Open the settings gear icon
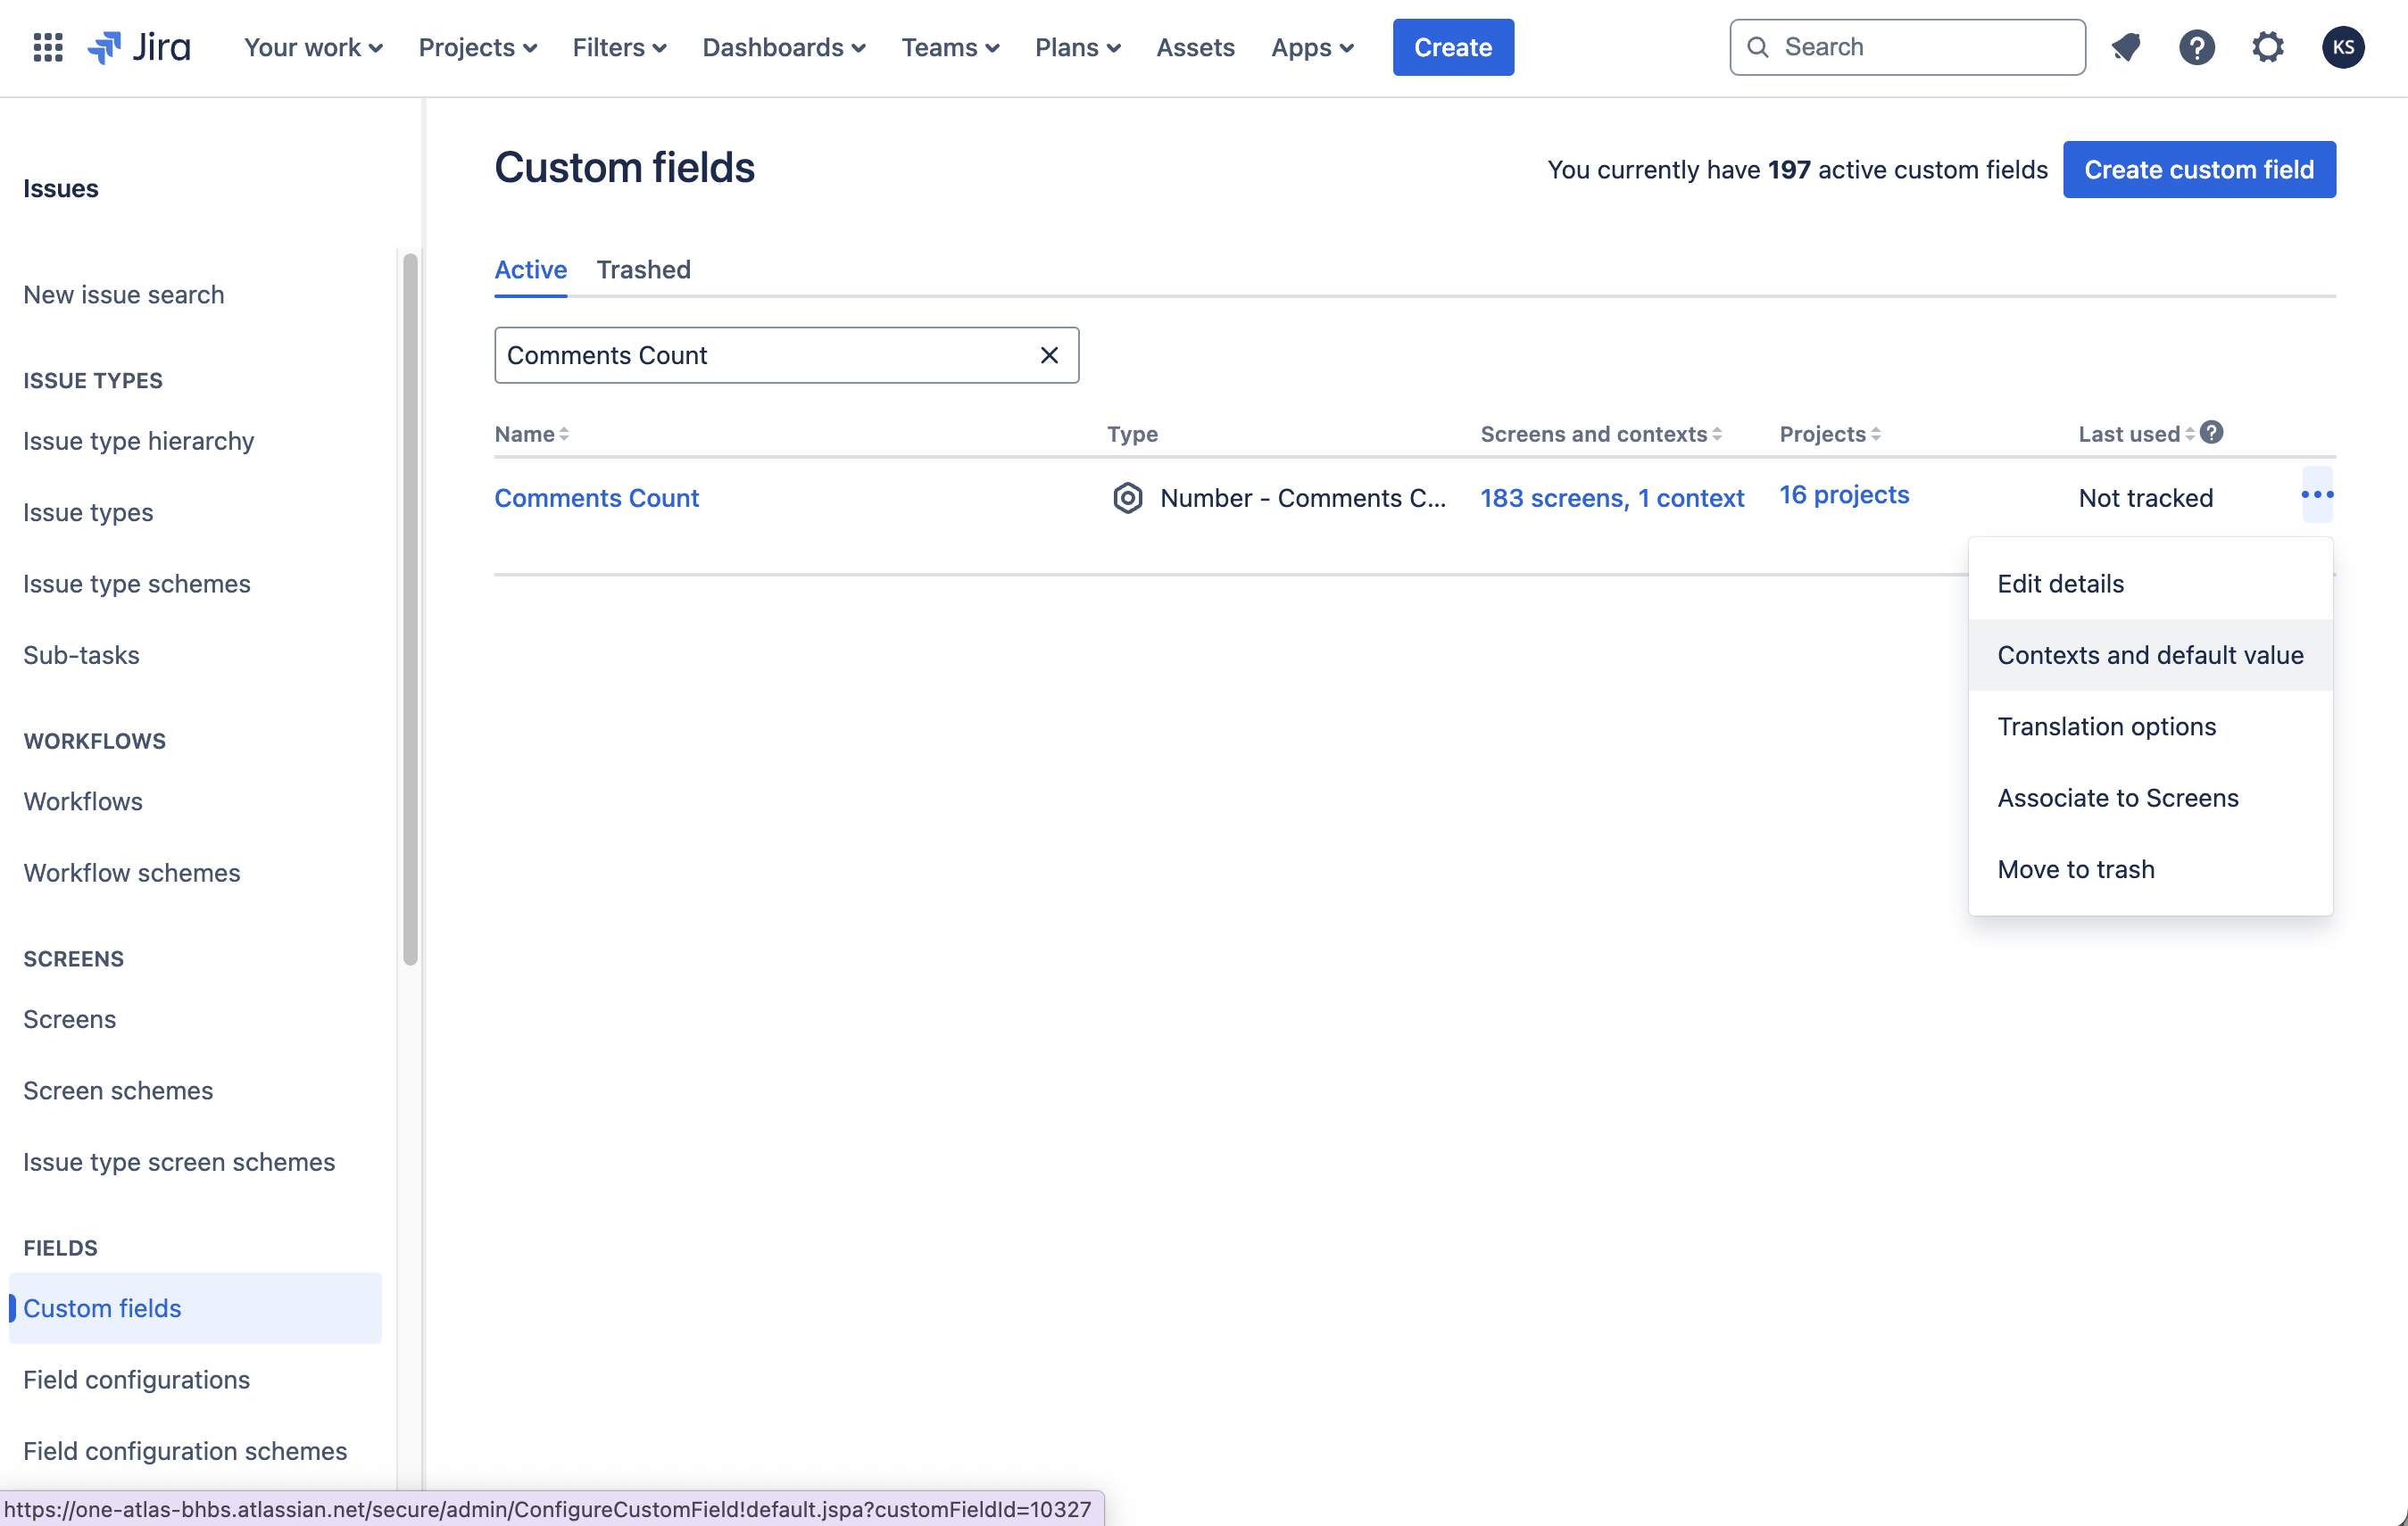This screenshot has width=2408, height=1526. click(x=2267, y=47)
